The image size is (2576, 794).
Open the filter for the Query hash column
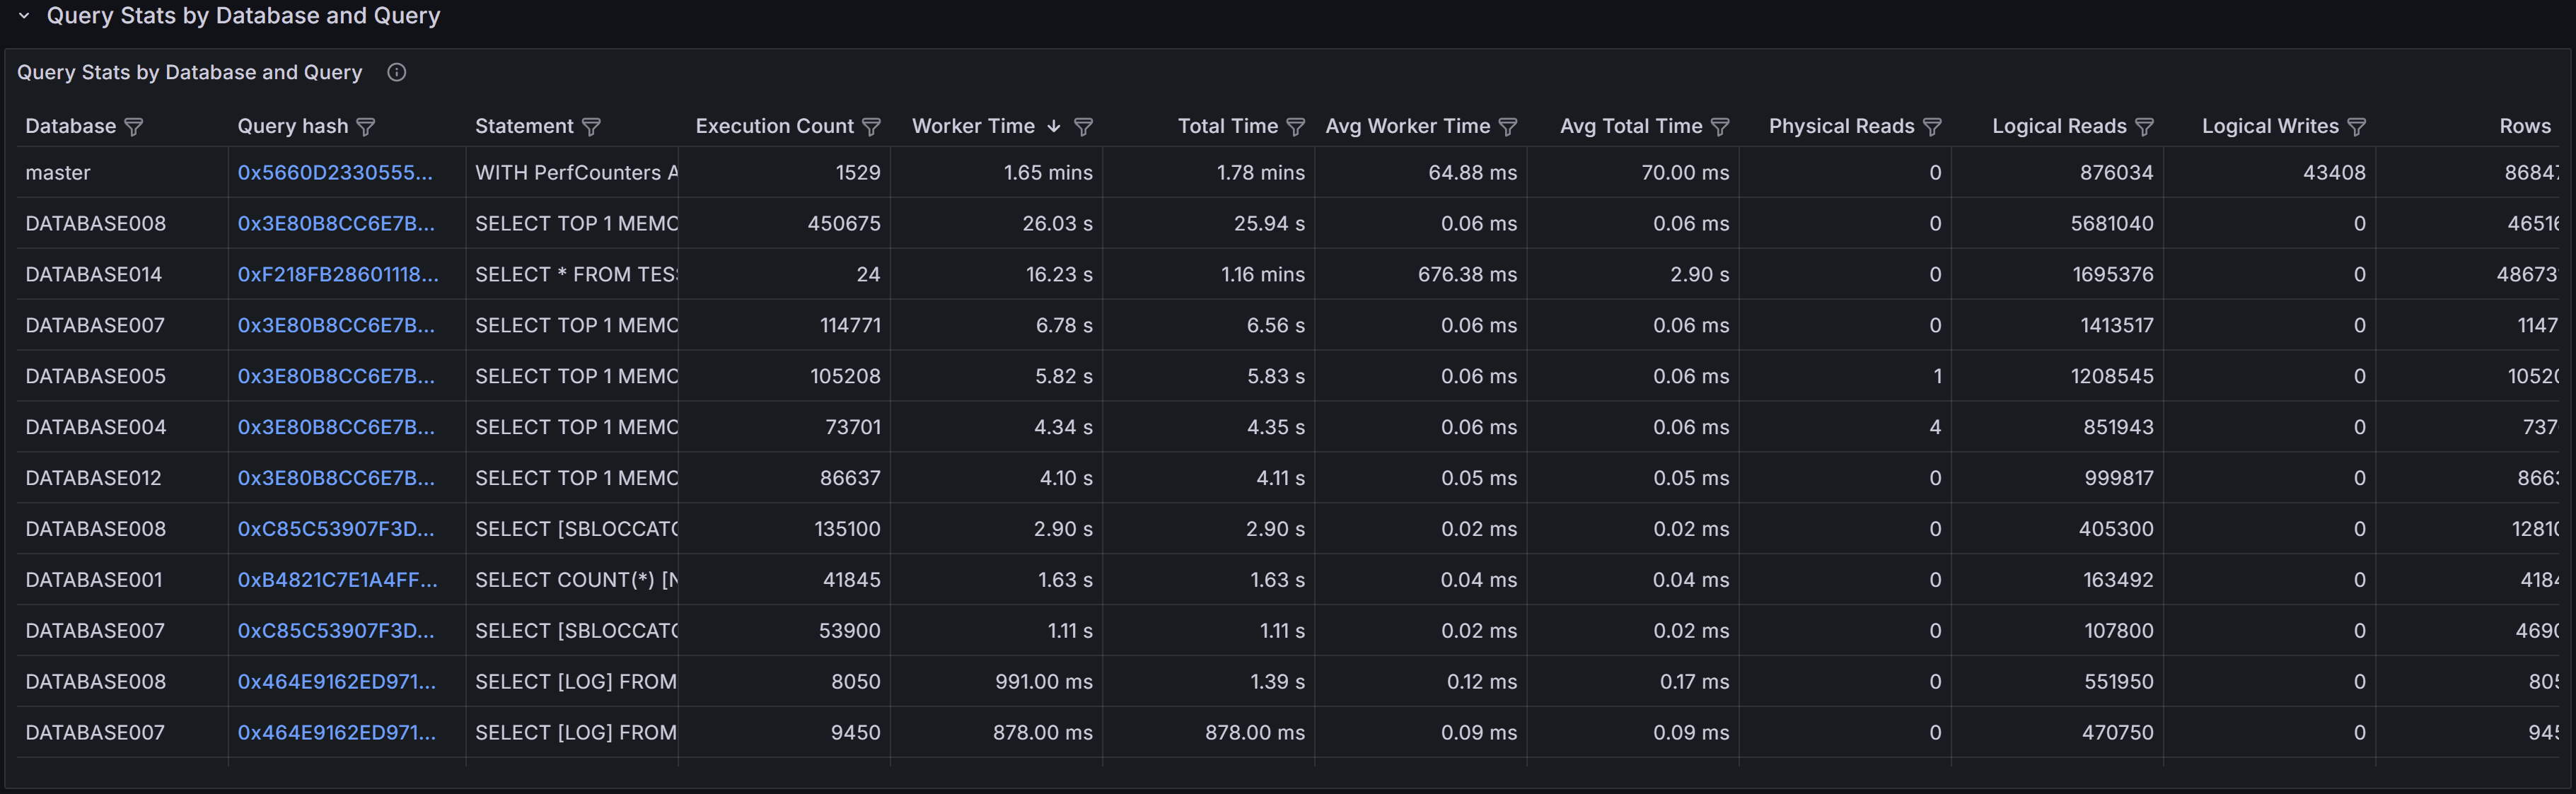click(x=368, y=126)
